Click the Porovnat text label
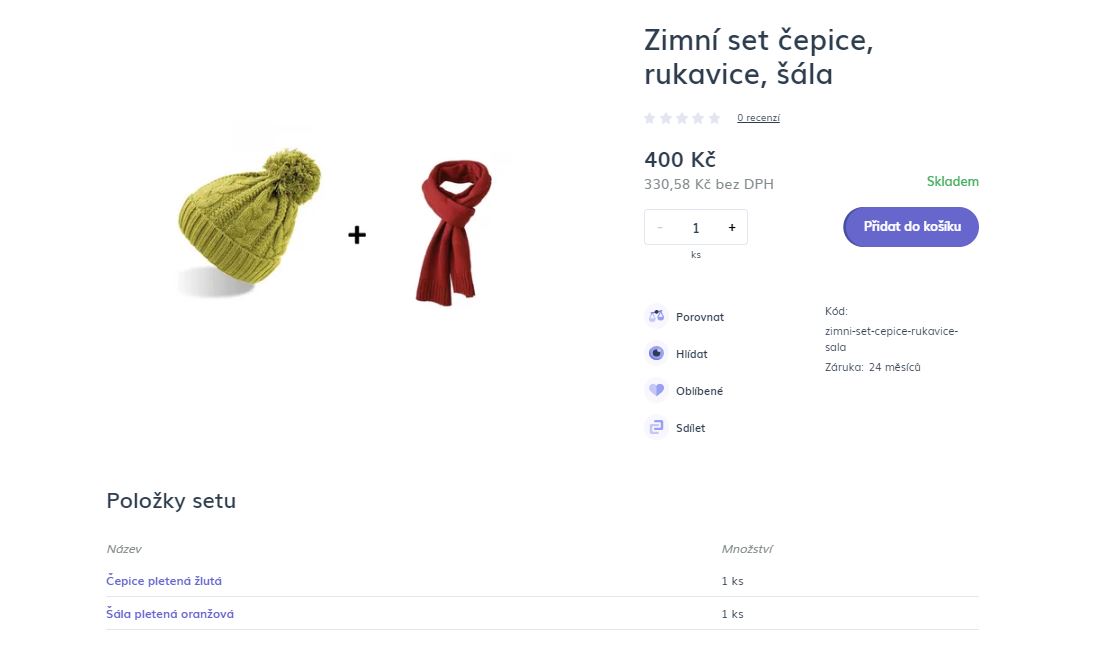The image size is (1115, 654). pyautogui.click(x=700, y=317)
